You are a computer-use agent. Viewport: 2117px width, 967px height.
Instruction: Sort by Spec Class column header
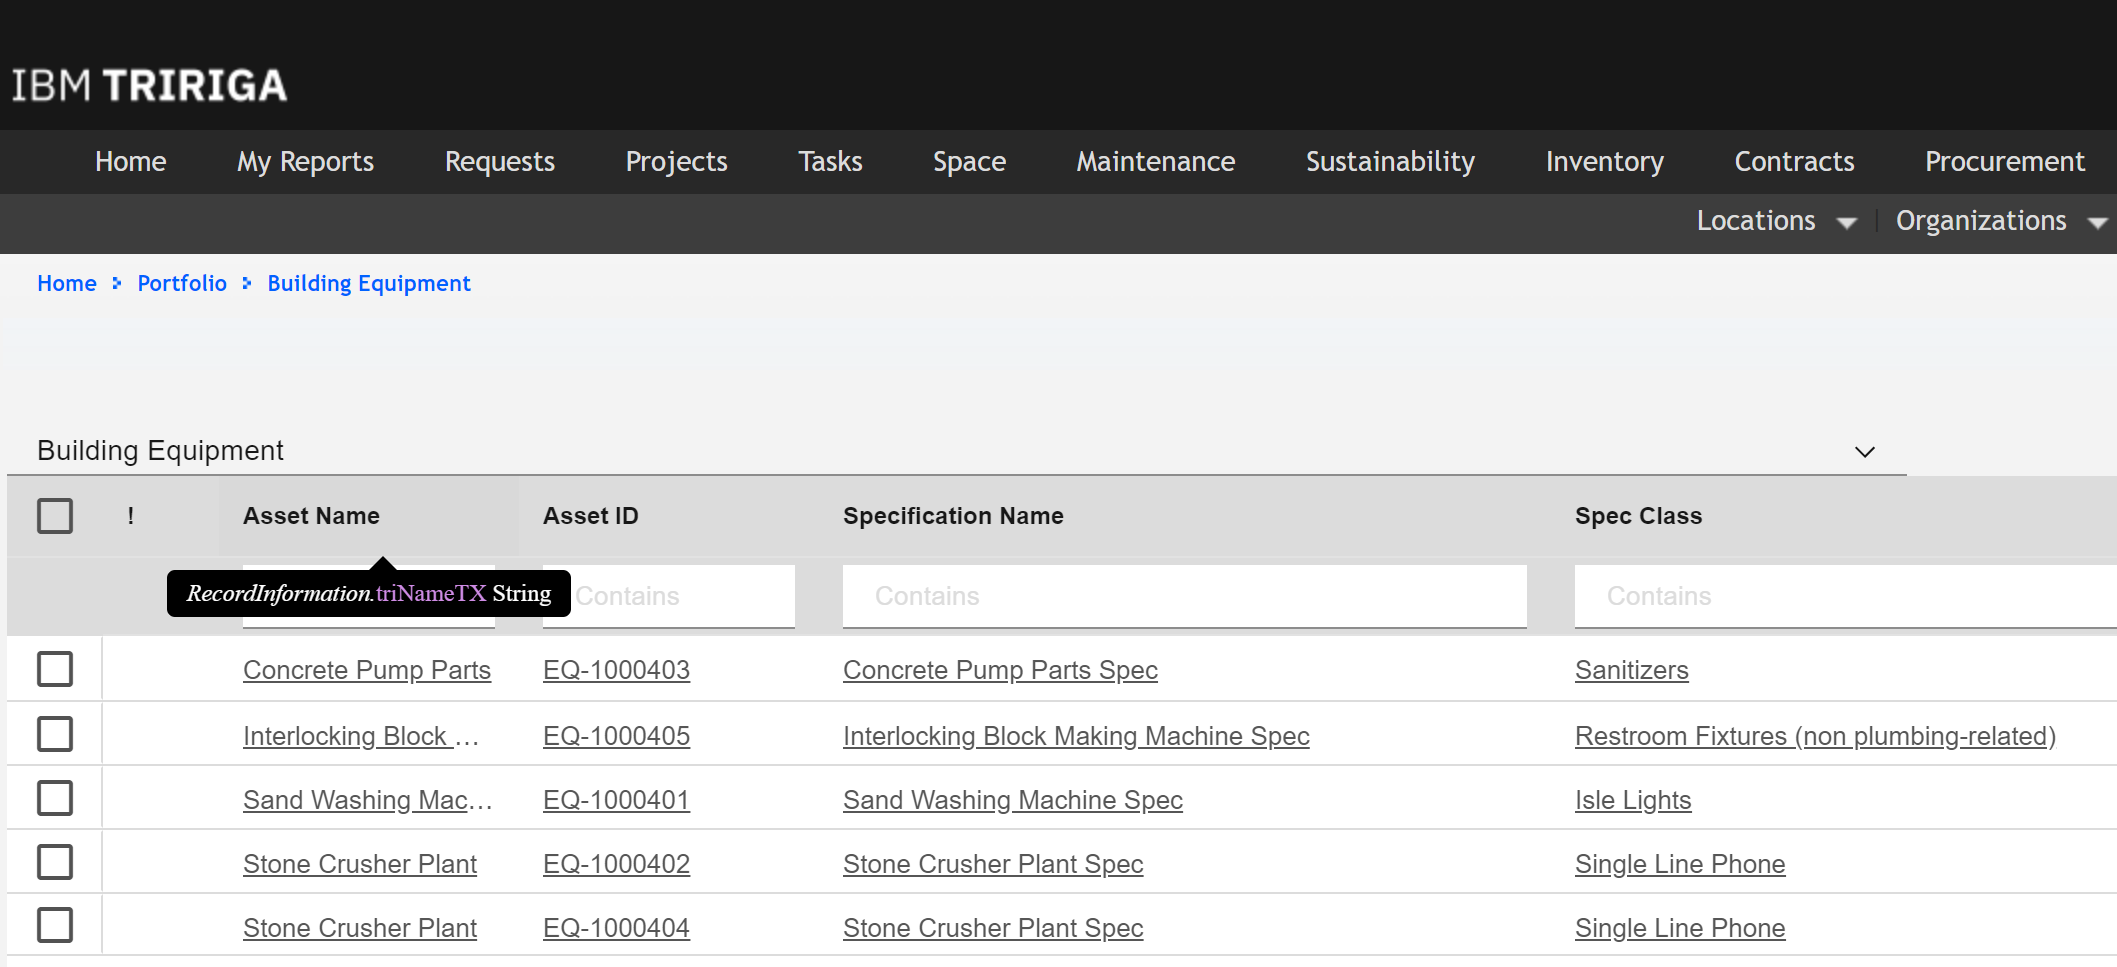1638,516
